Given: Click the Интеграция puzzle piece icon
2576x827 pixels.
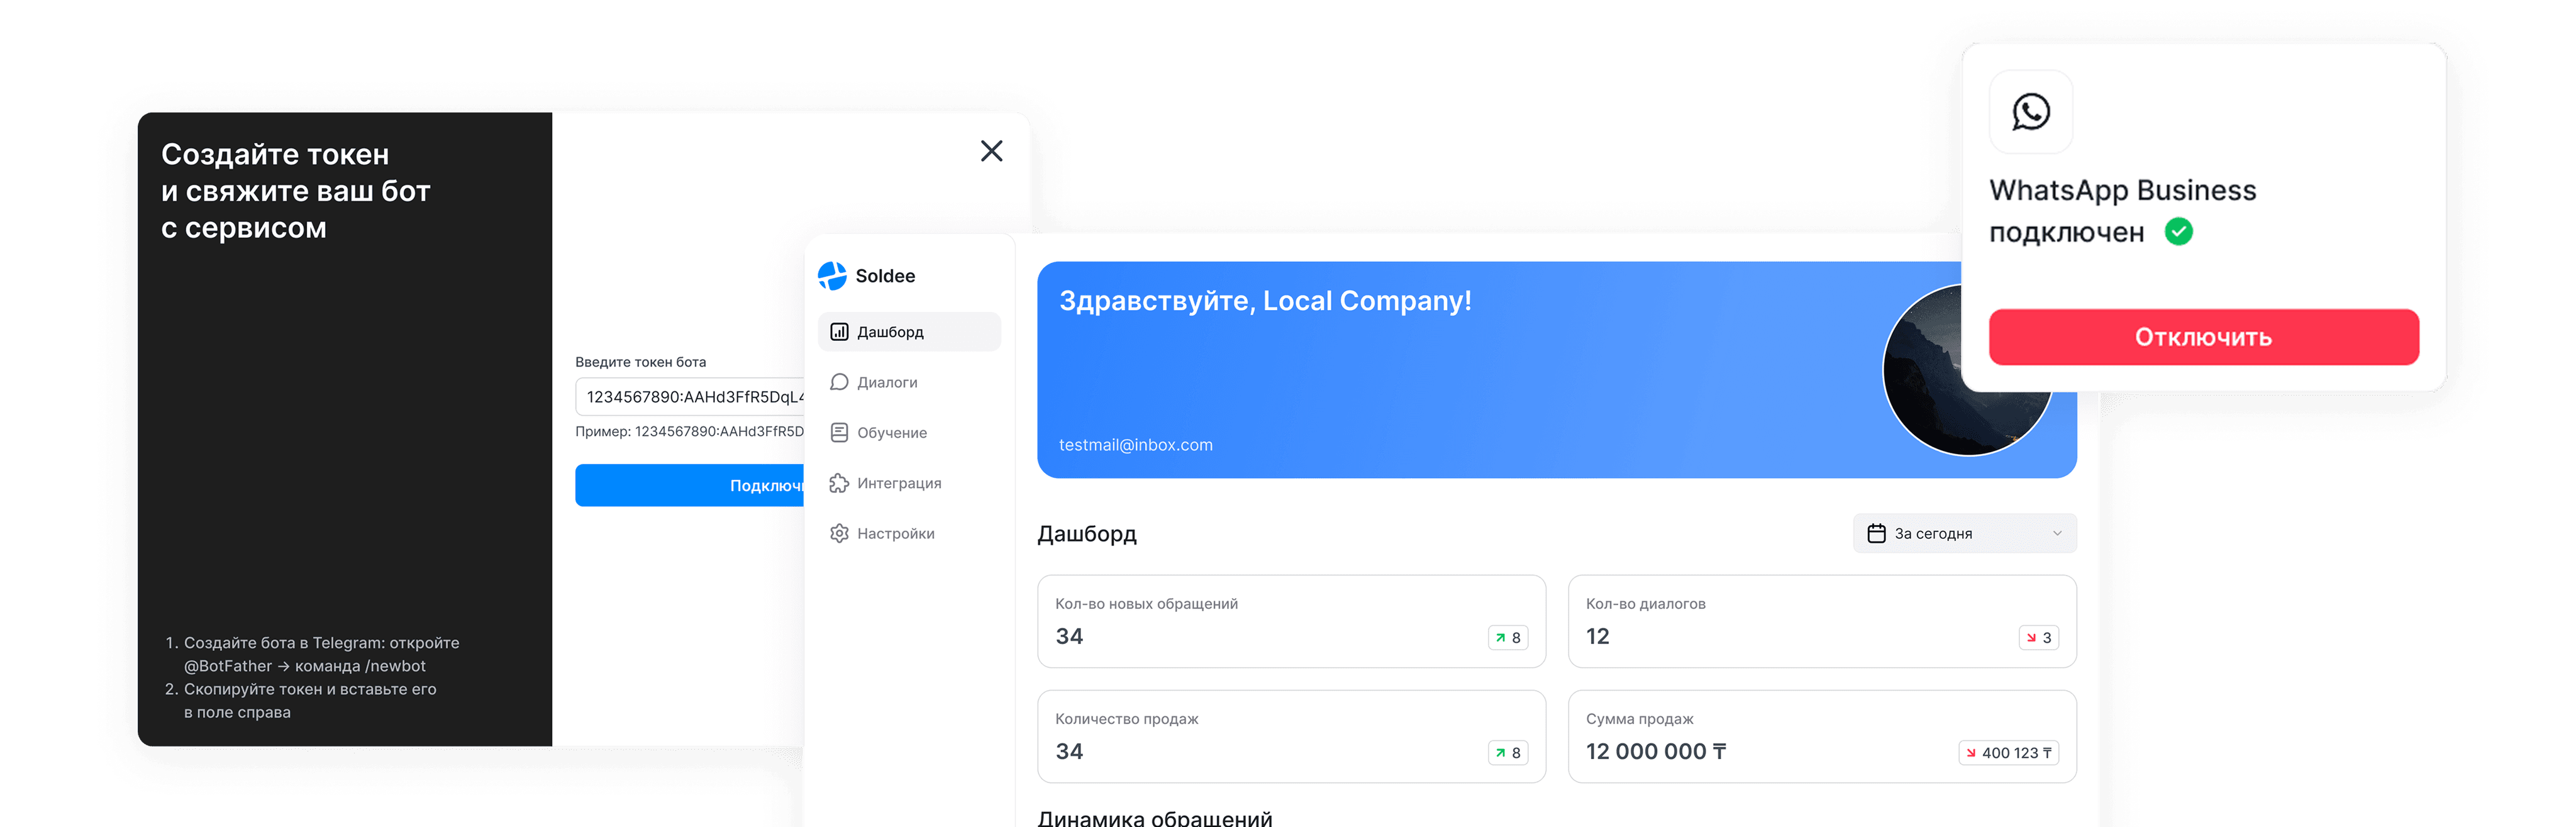Looking at the screenshot, I should point(839,483).
